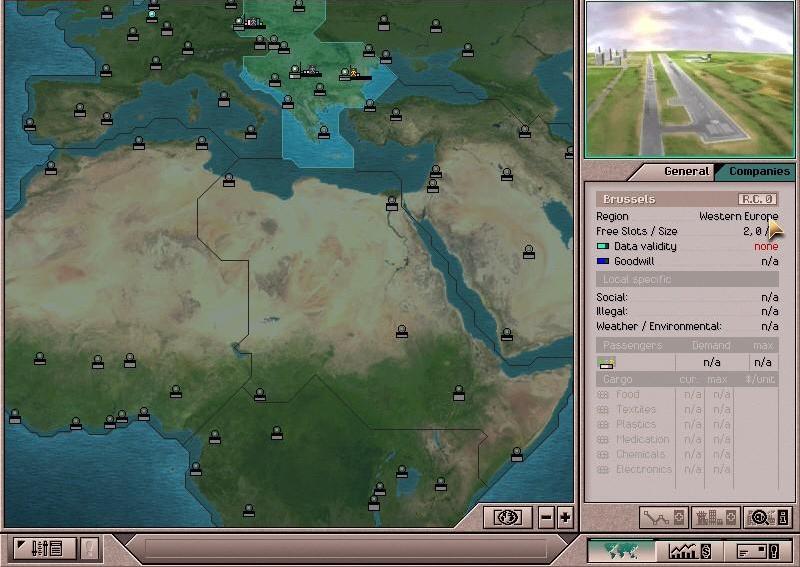Open the world map view button
800x567 pixels.
(620, 549)
